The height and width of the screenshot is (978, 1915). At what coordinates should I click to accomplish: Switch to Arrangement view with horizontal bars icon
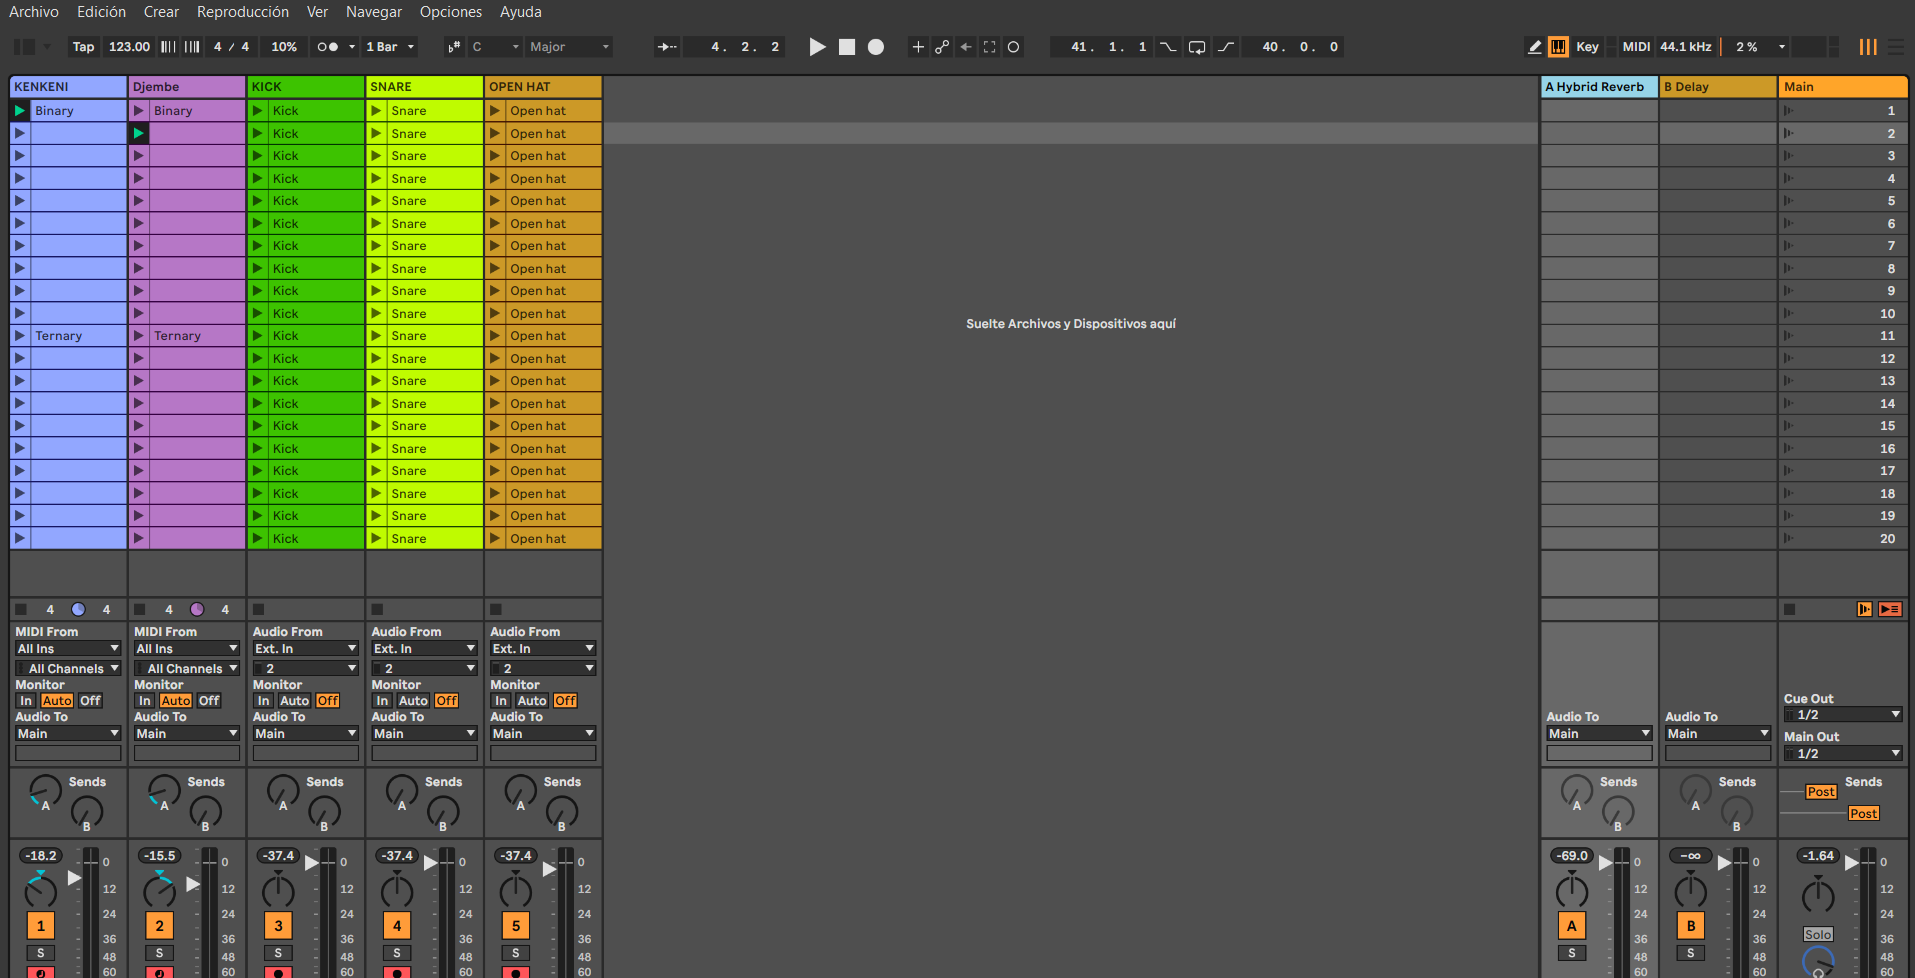pyautogui.click(x=1897, y=47)
